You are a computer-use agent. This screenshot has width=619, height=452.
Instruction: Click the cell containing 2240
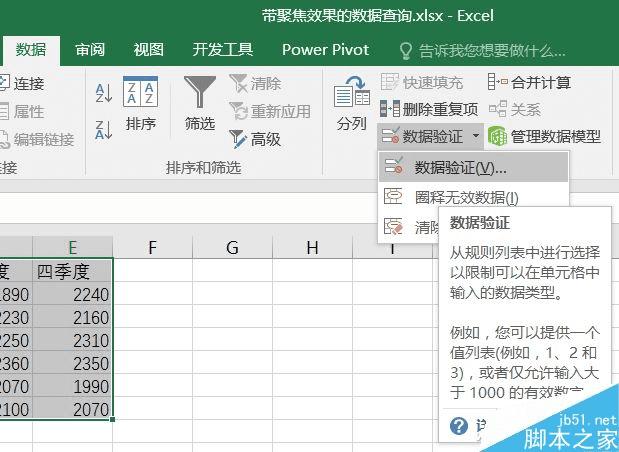73,294
